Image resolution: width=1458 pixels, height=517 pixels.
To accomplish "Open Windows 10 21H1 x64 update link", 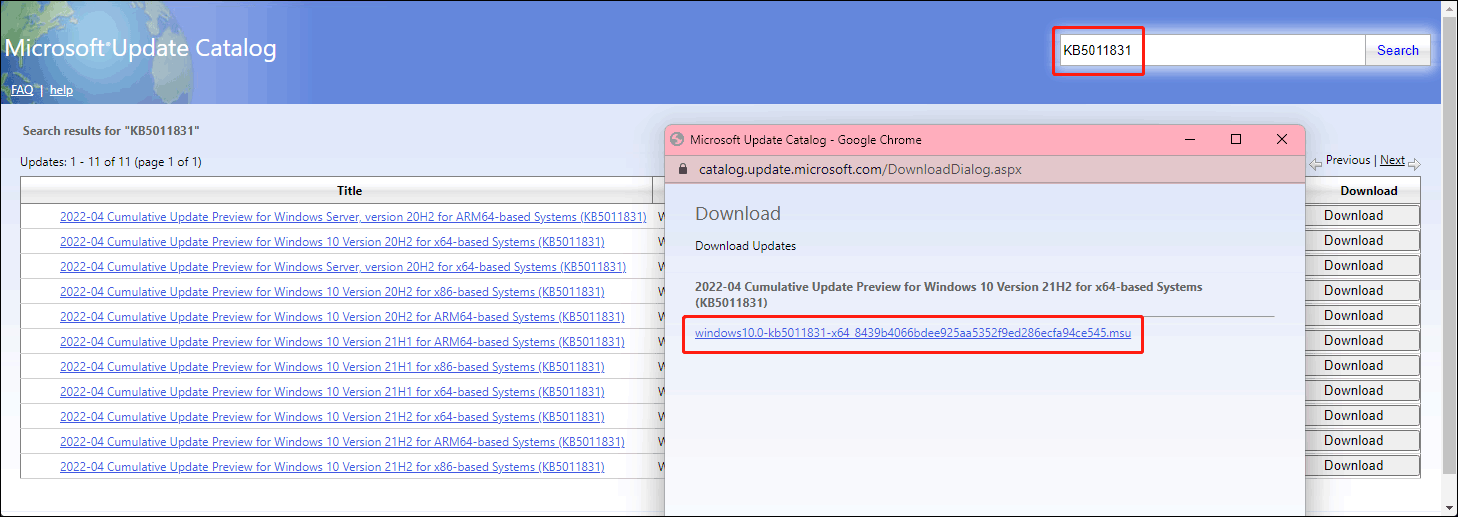I will pos(332,391).
